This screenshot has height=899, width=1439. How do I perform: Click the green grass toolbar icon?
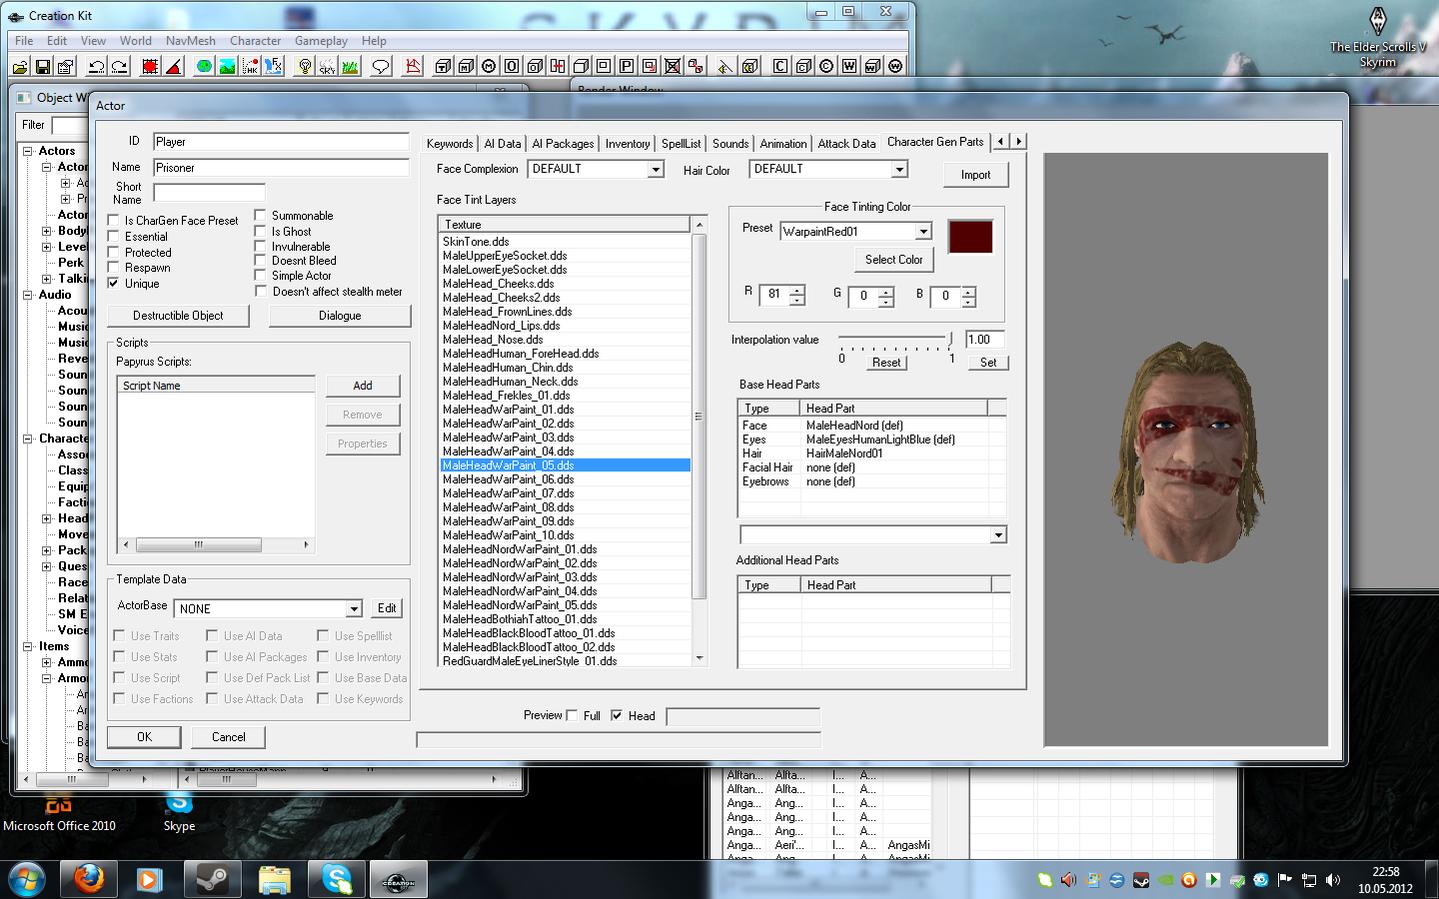(350, 67)
